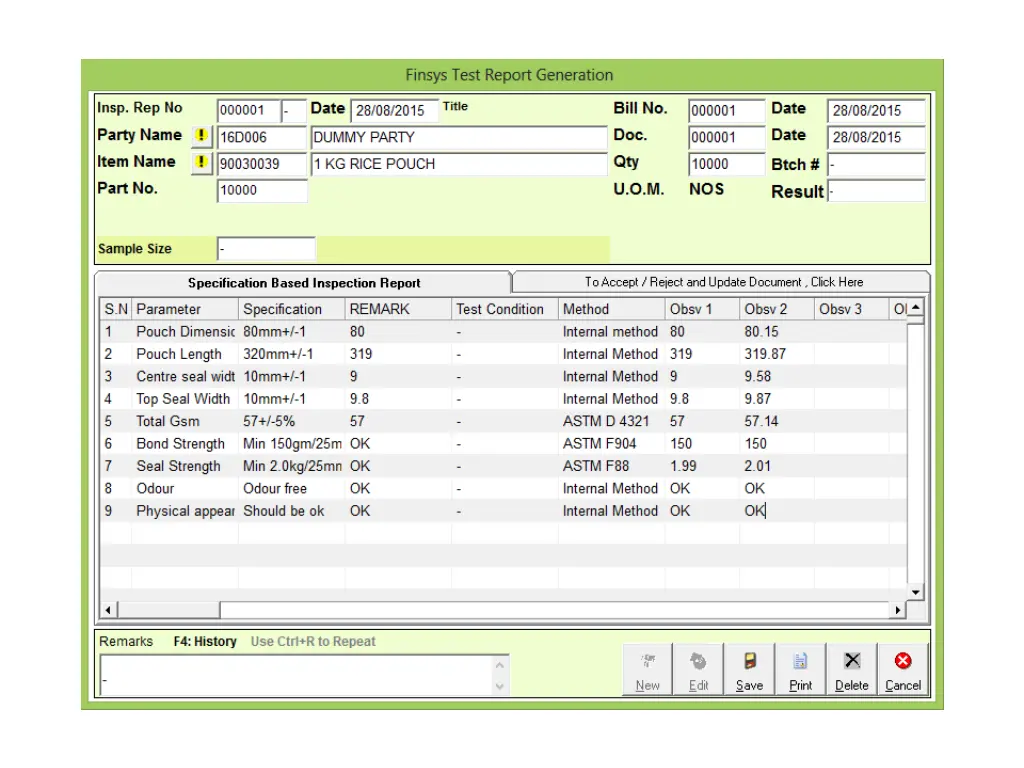The width and height of the screenshot is (1024, 768).
Task: Click the Bill No. field
Action: (x=726, y=110)
